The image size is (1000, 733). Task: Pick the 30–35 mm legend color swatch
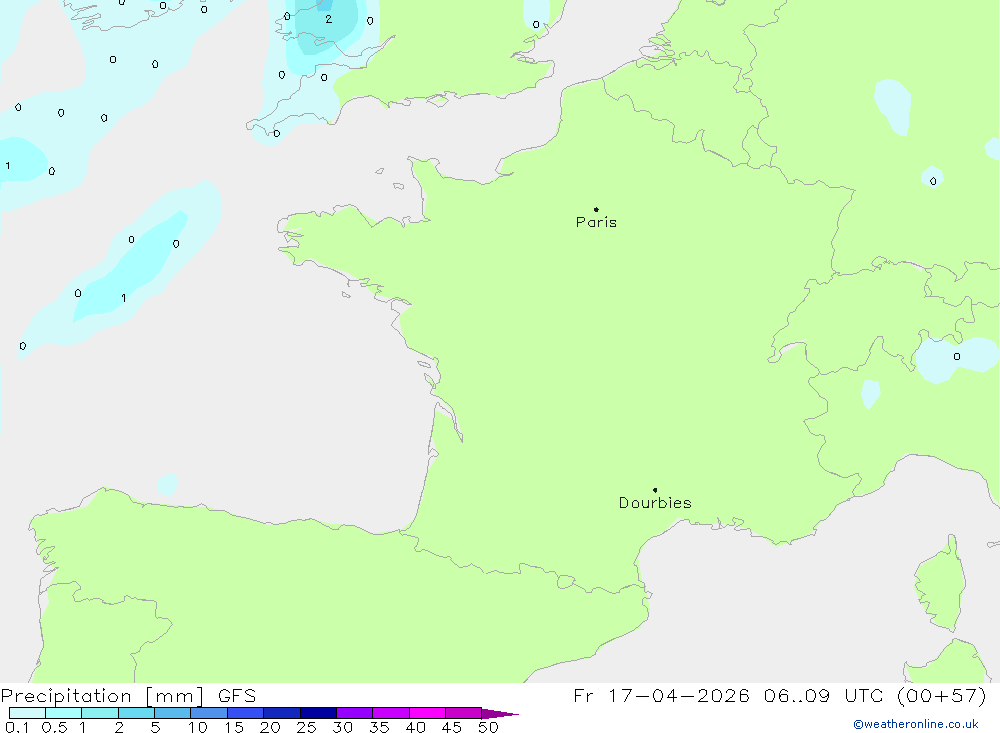pos(355,713)
